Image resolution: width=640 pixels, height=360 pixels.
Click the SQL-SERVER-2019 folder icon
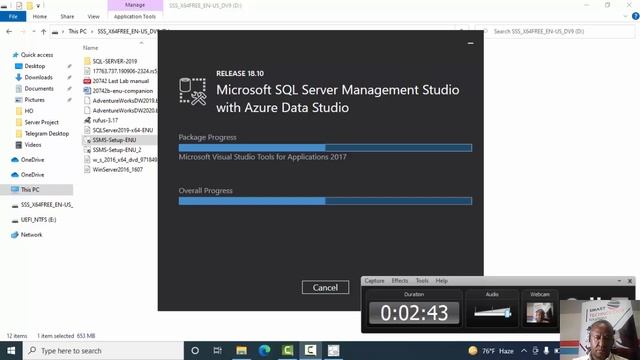point(87,61)
